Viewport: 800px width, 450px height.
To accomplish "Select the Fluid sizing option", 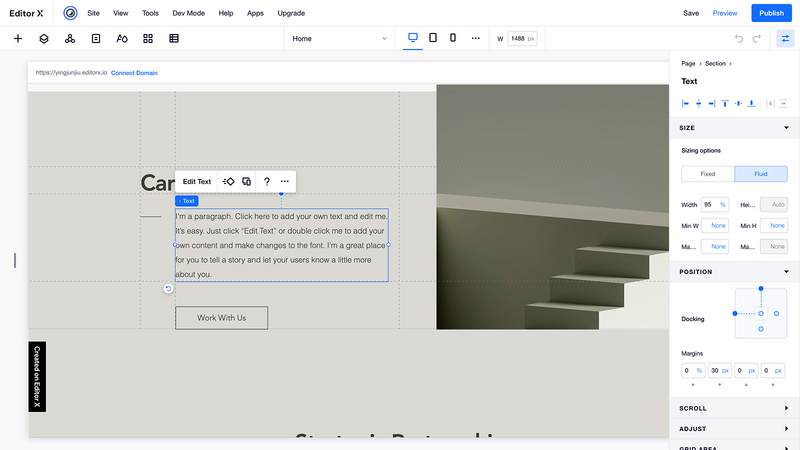I will (761, 174).
